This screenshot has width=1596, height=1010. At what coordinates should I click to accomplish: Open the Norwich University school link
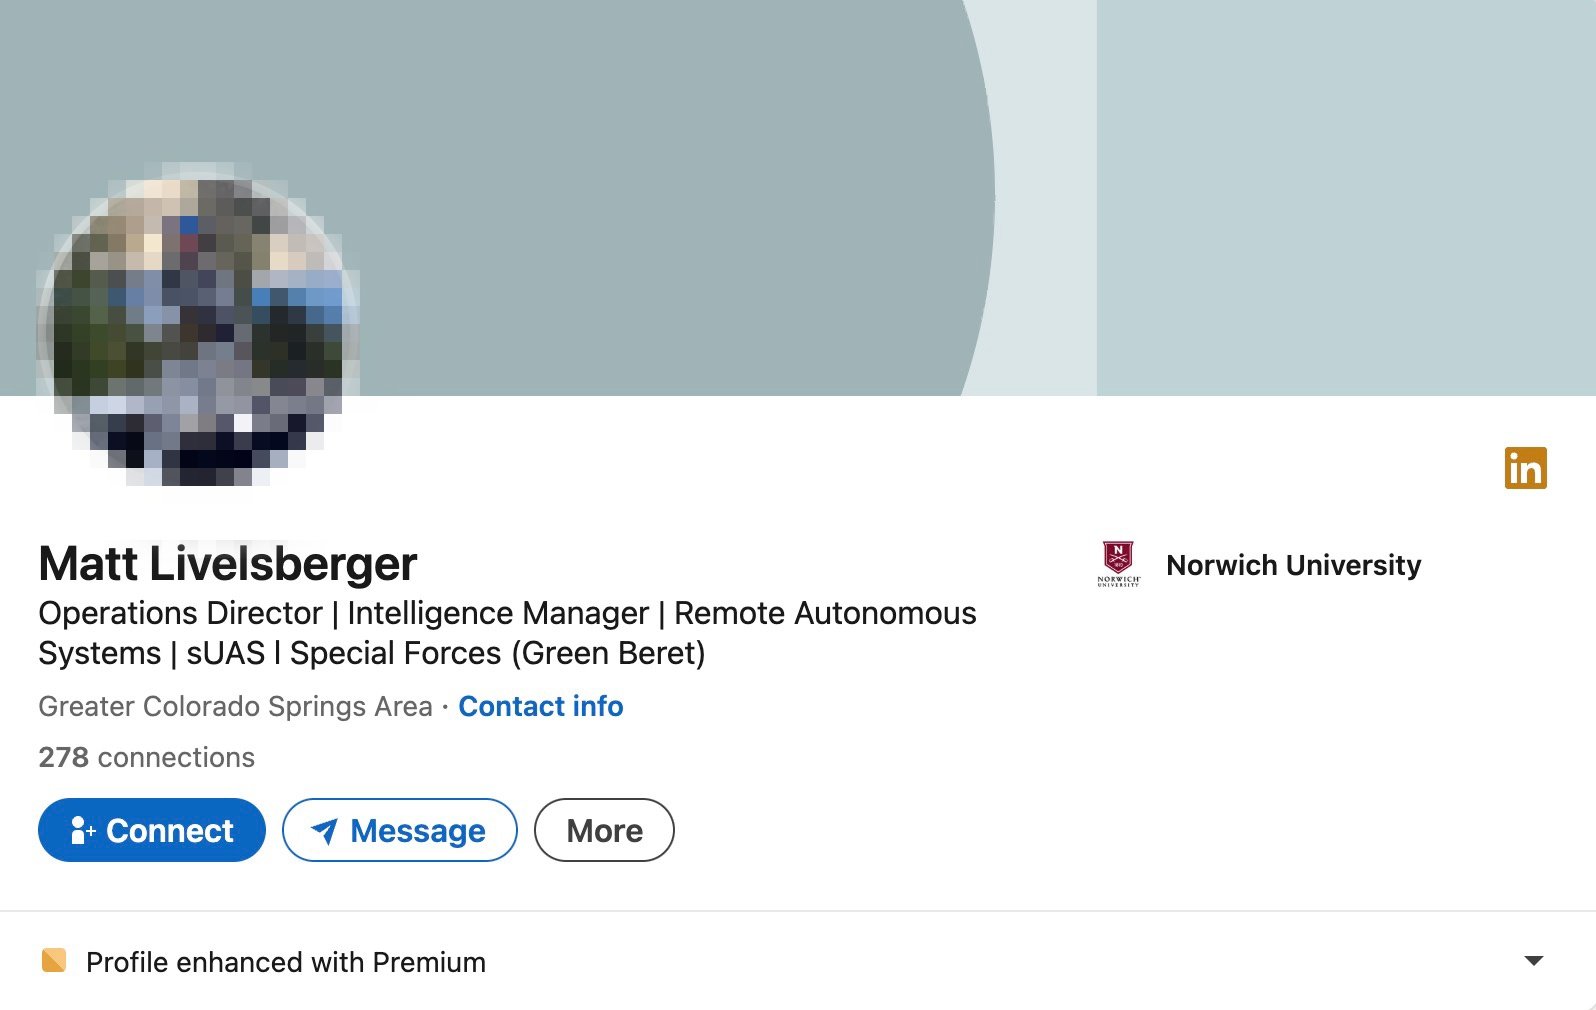pyautogui.click(x=1293, y=565)
